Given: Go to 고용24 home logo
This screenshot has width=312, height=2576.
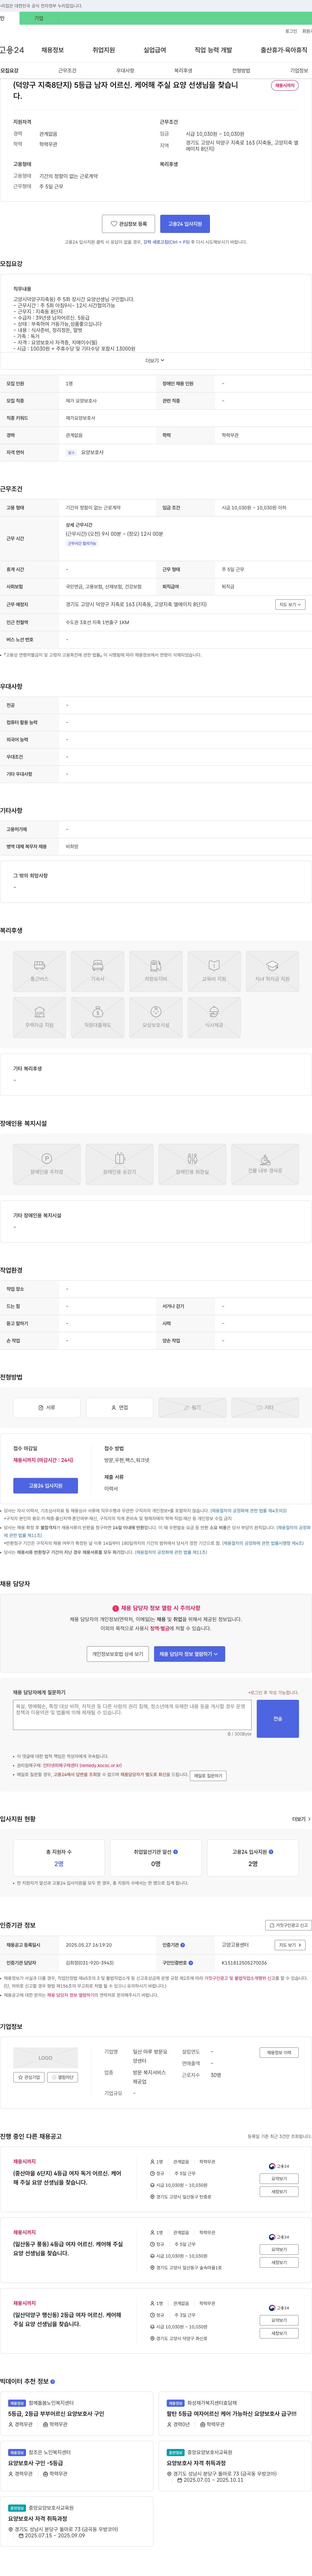Looking at the screenshot, I should [x=12, y=50].
